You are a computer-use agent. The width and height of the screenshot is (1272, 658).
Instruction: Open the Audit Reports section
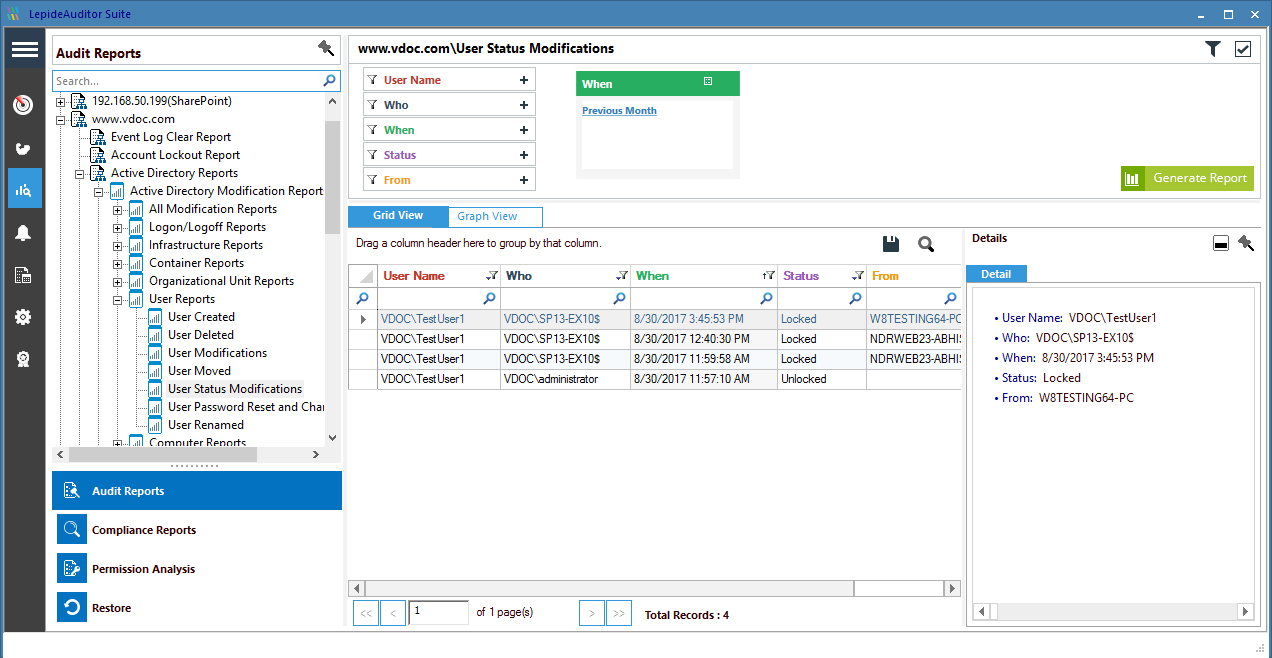click(x=197, y=491)
